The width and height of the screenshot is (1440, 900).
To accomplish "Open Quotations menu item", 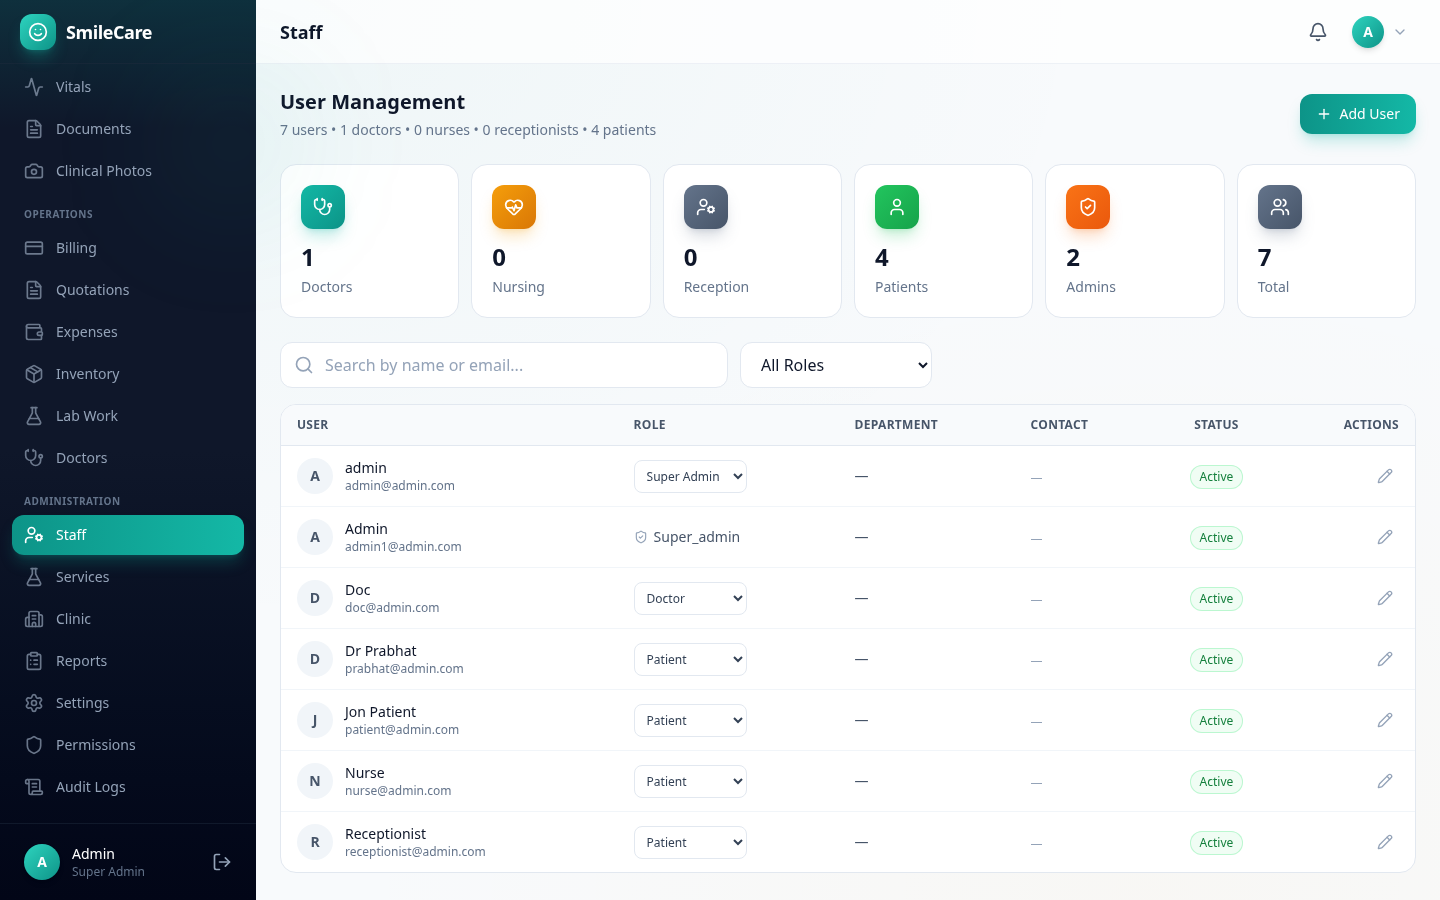I will pos(128,290).
